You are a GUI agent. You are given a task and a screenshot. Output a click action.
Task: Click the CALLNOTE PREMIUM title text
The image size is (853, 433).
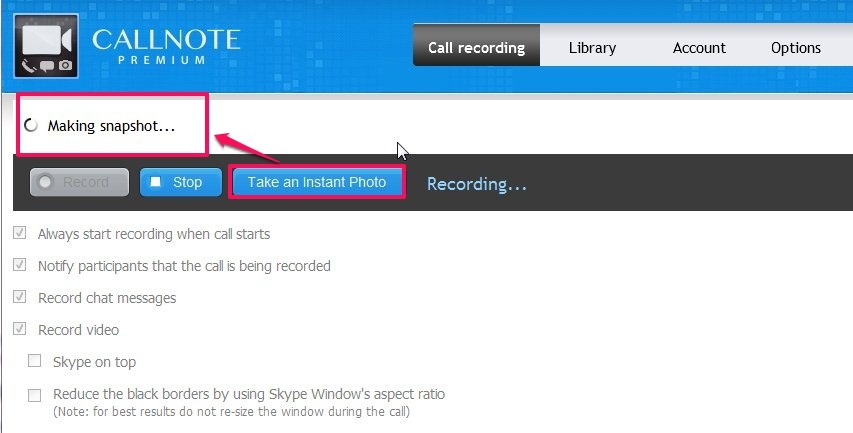[x=166, y=46]
